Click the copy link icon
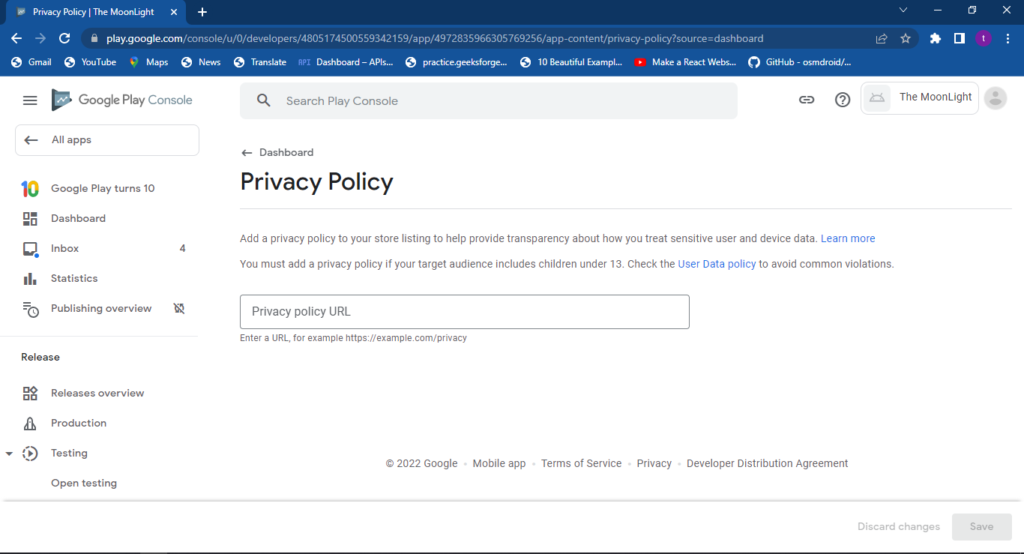The height and width of the screenshot is (554, 1024). click(806, 100)
